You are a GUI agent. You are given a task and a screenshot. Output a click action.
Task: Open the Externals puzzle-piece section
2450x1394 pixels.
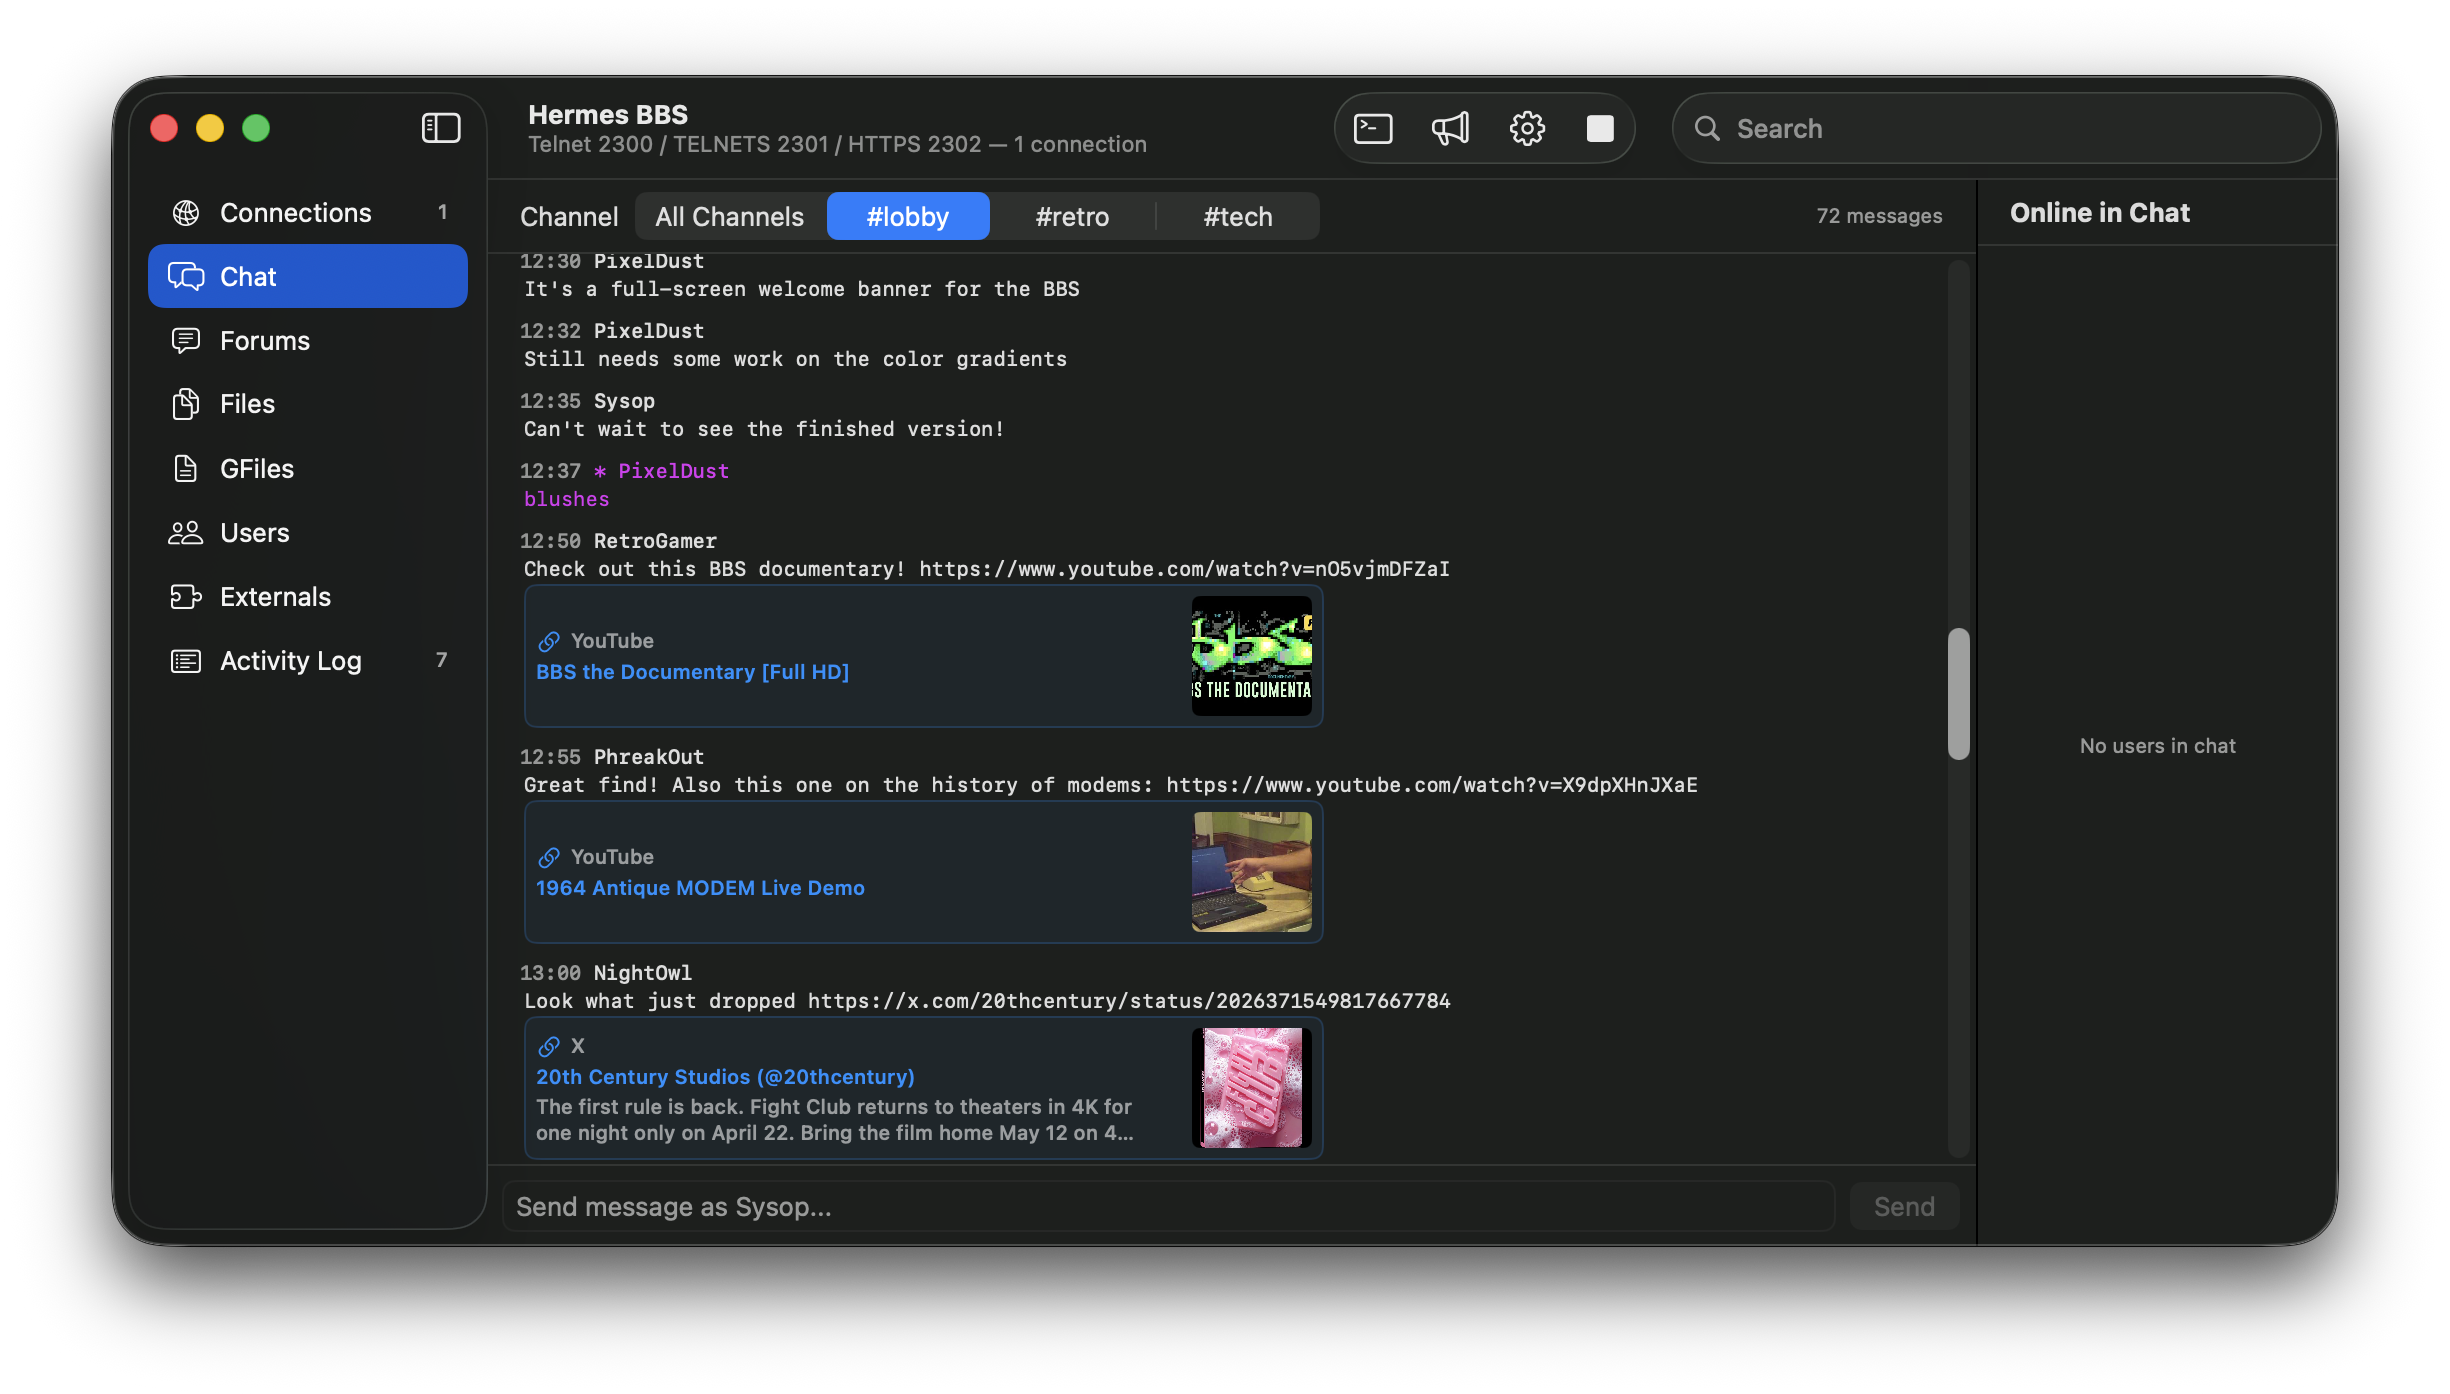click(x=275, y=596)
